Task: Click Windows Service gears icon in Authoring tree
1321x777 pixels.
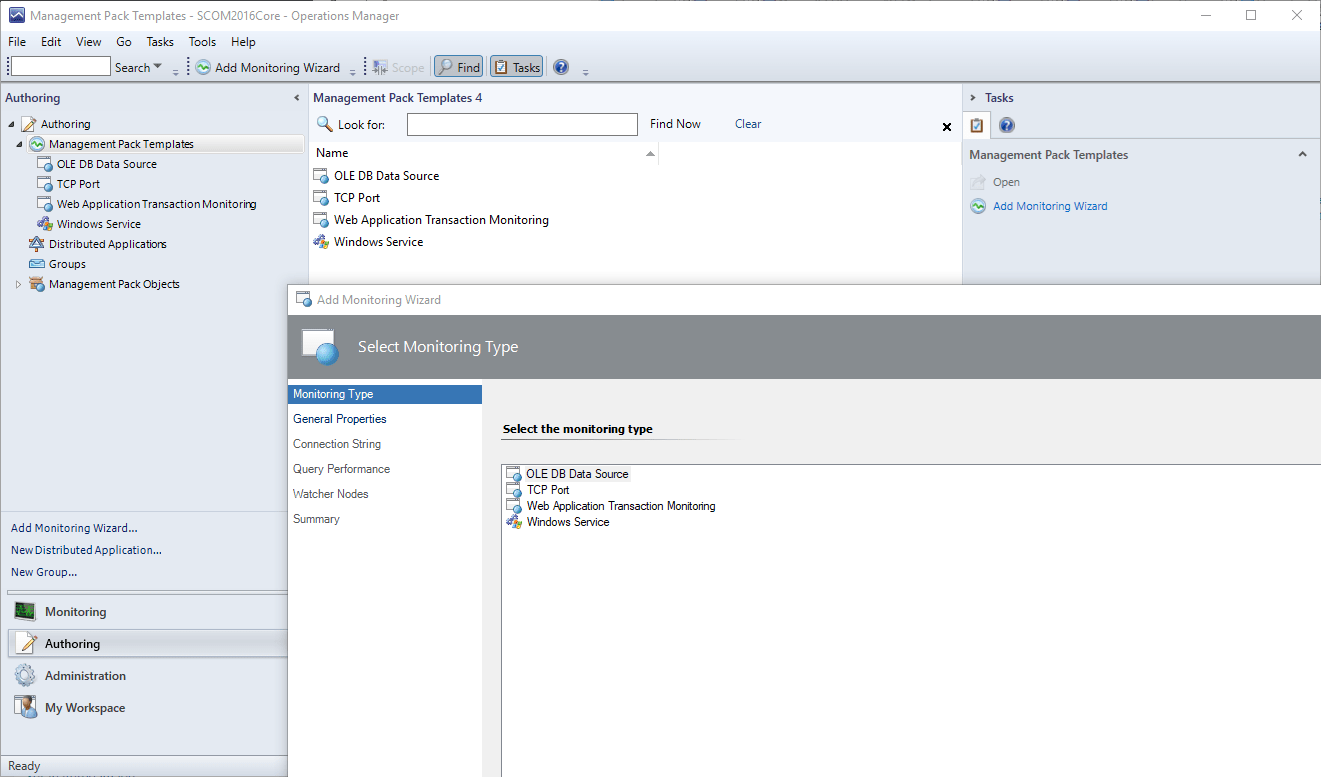Action: coord(45,224)
